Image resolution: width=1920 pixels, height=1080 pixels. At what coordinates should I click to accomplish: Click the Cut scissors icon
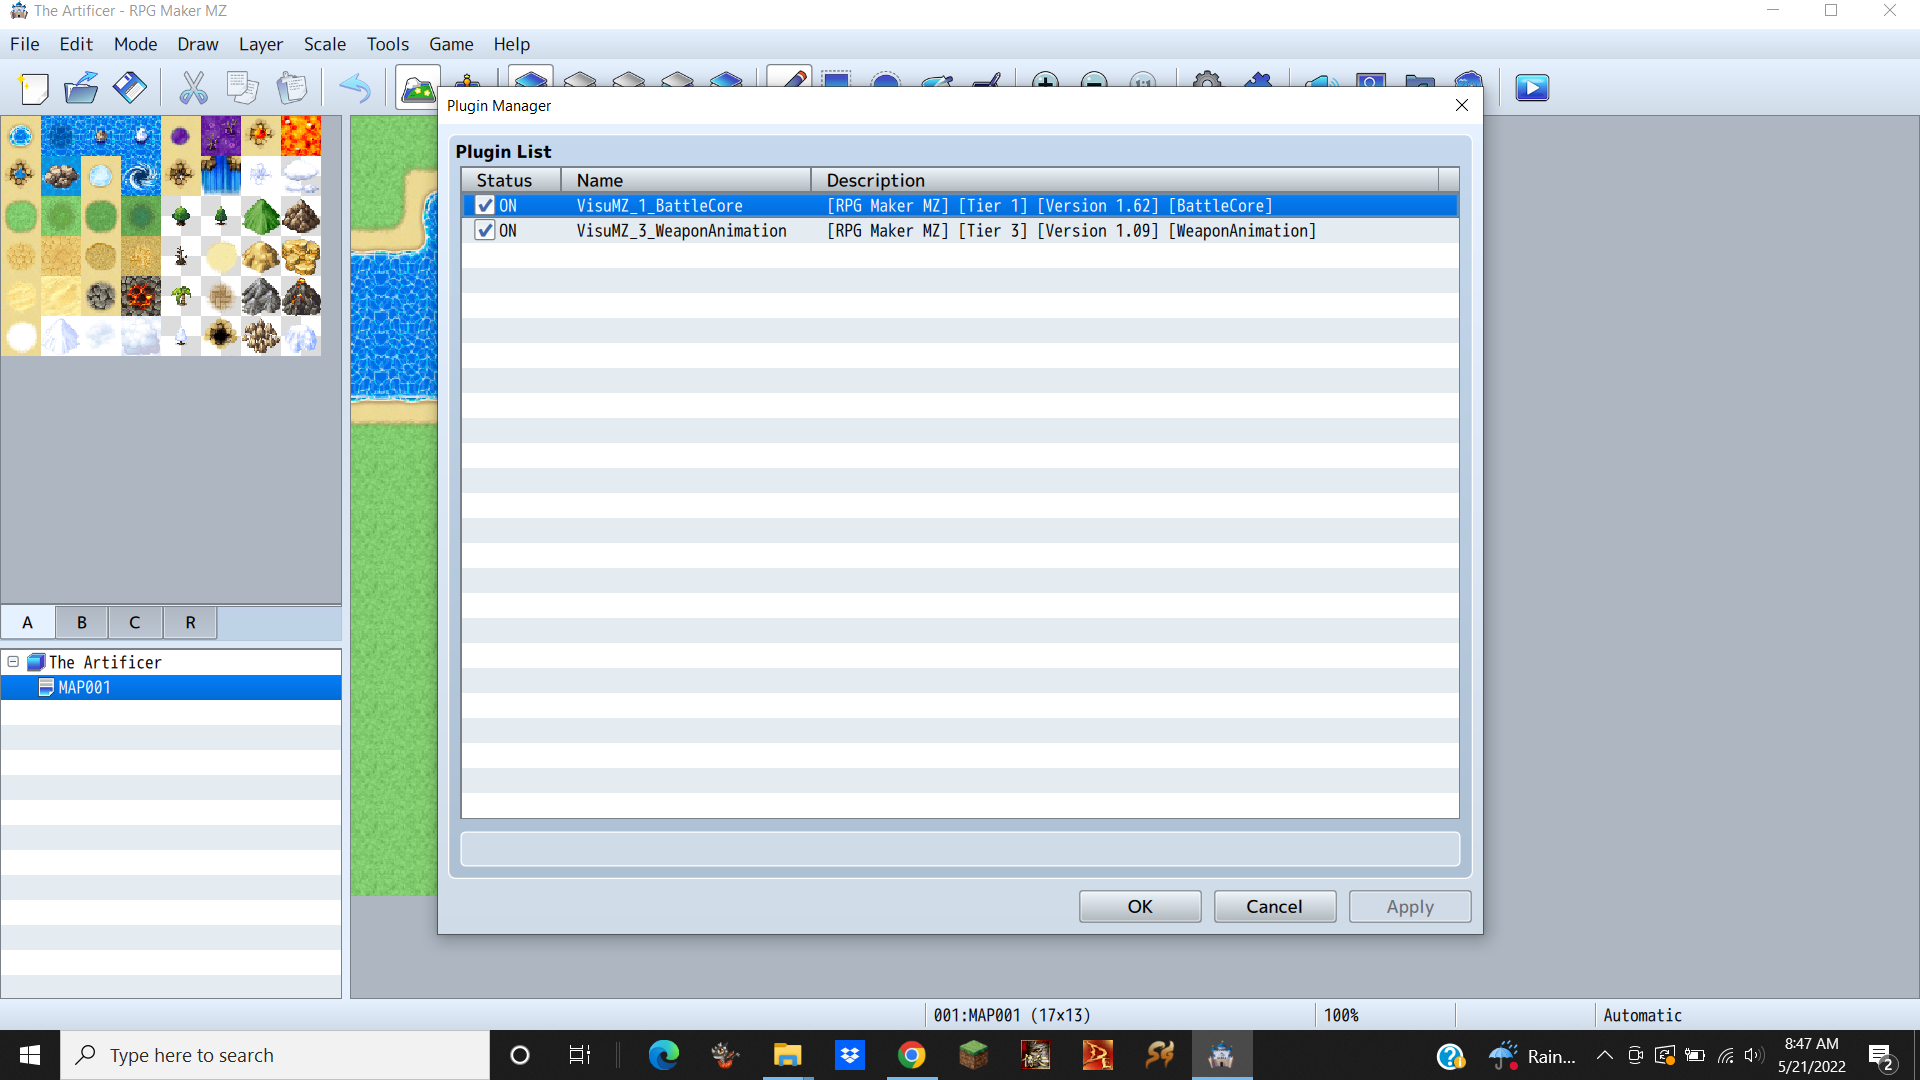pyautogui.click(x=193, y=88)
